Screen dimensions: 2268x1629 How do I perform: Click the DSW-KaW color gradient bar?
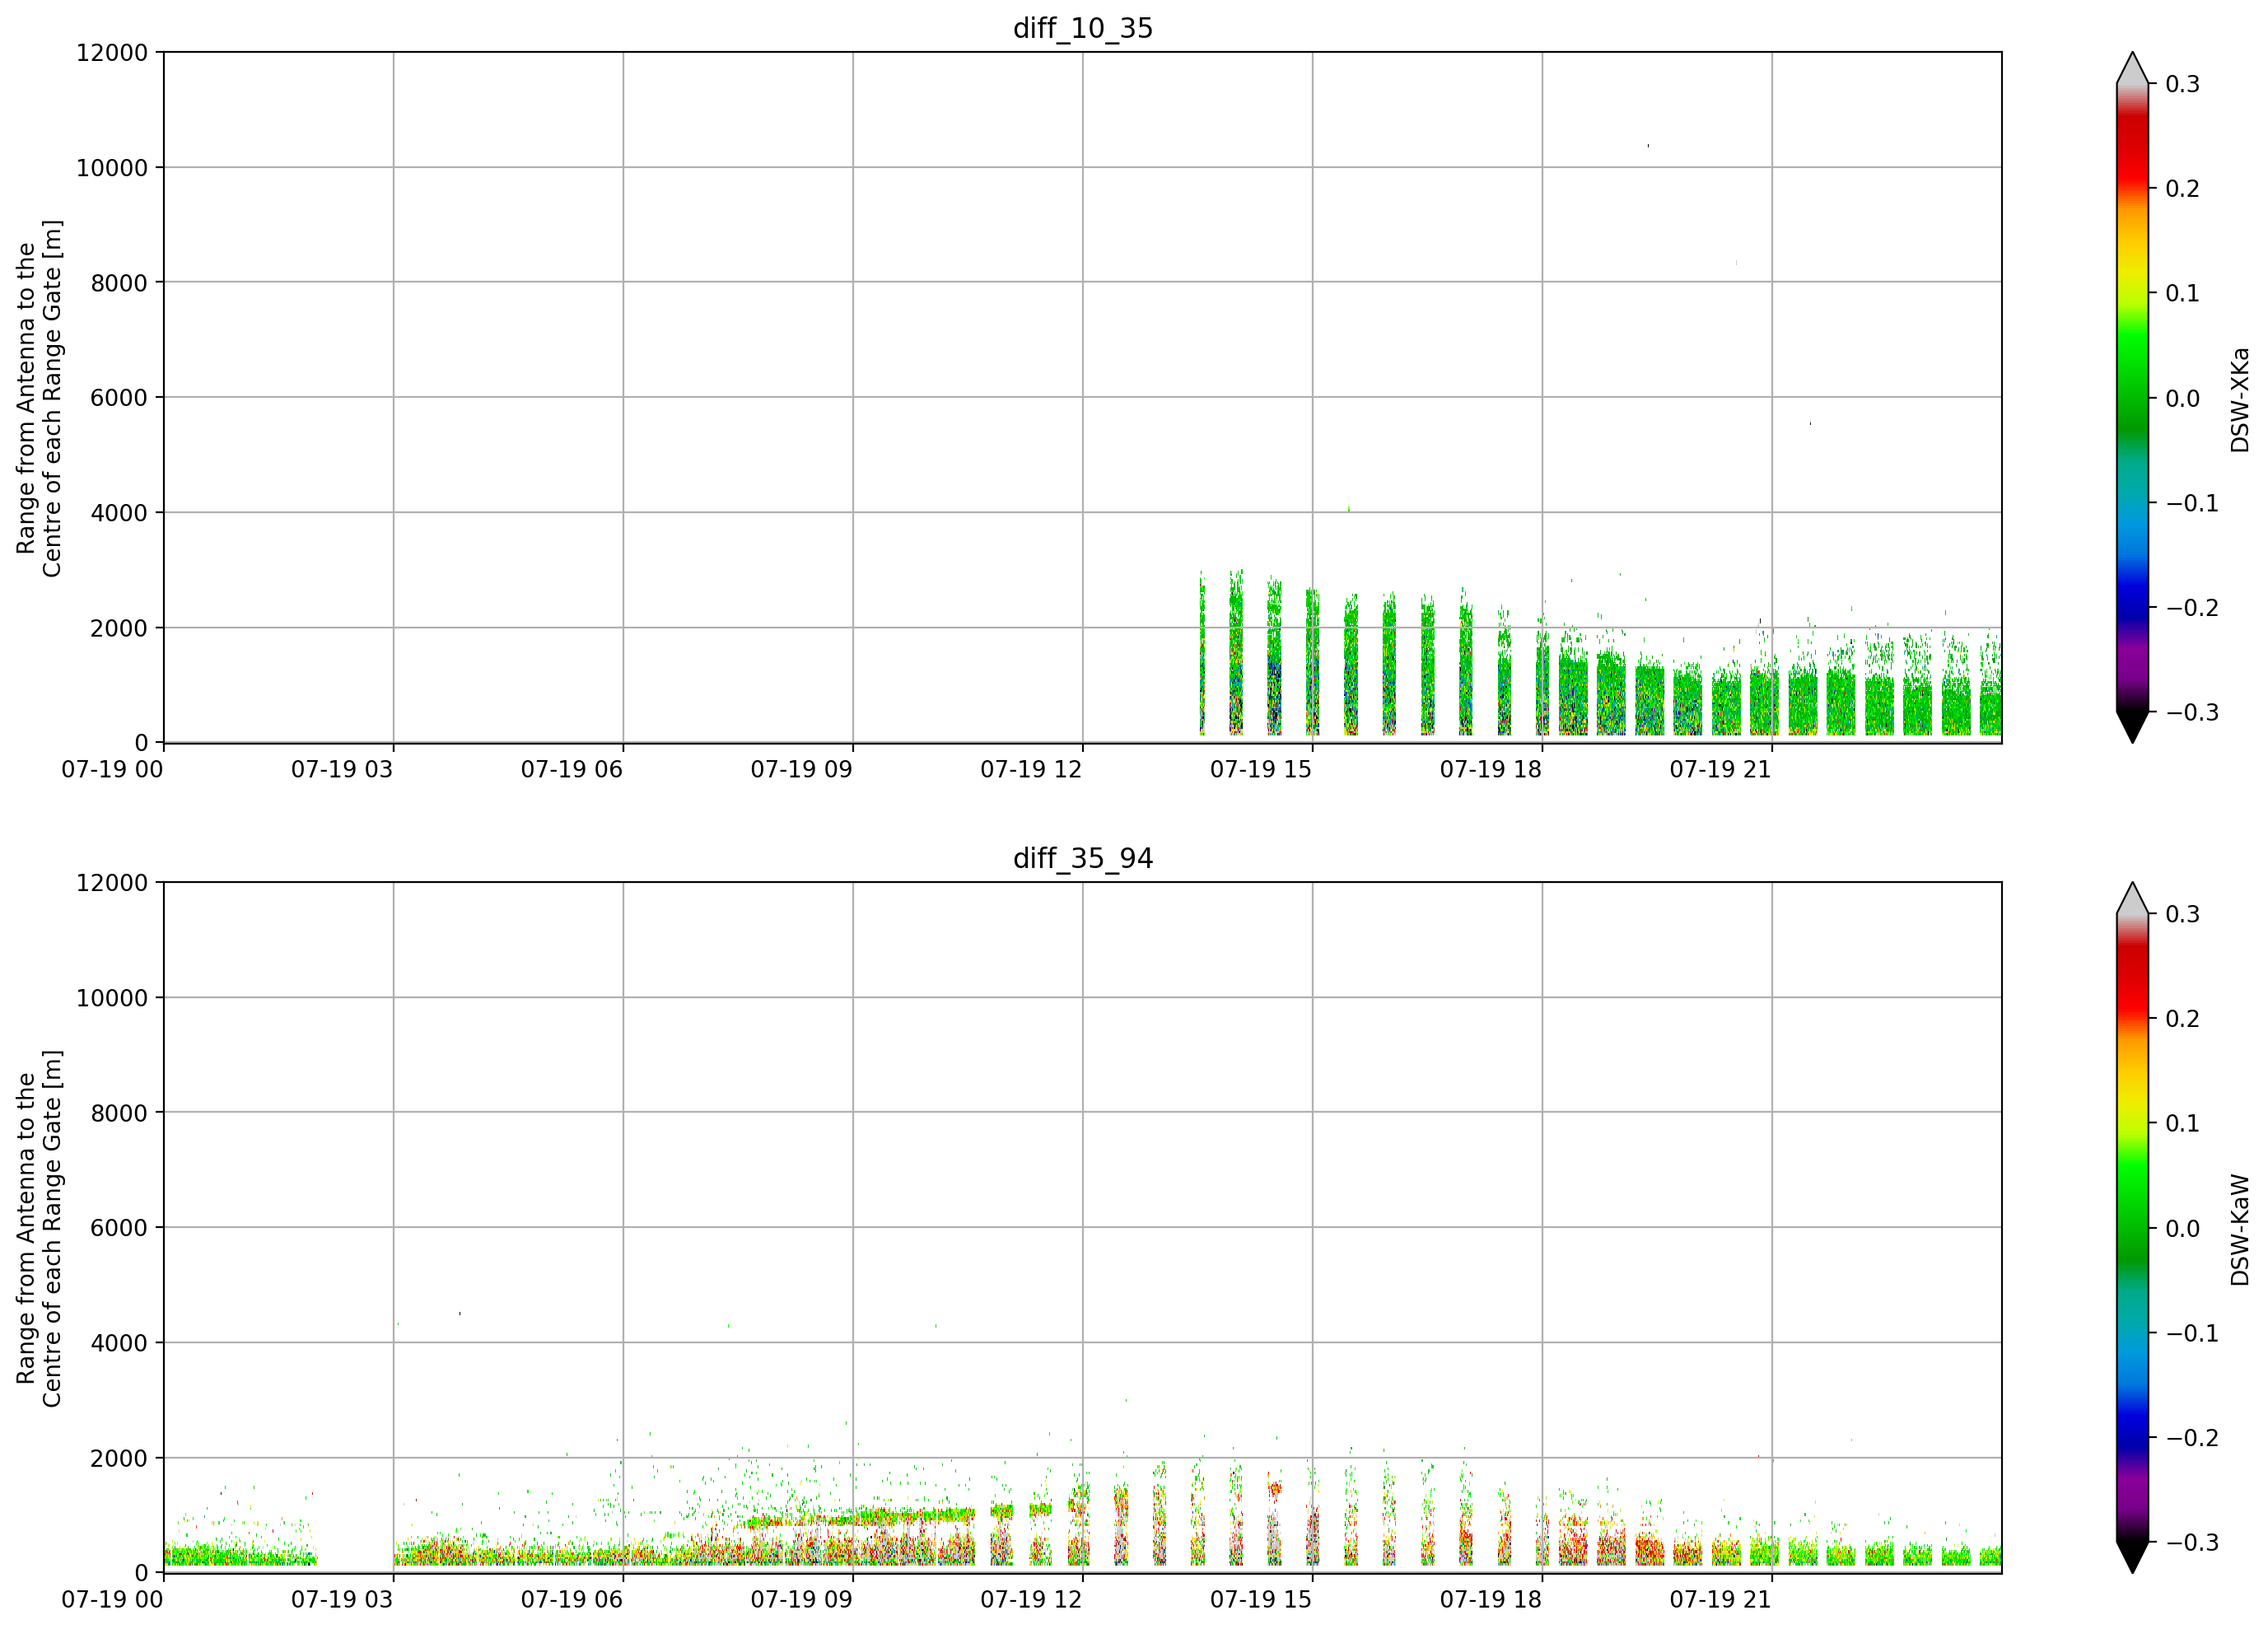point(2133,1228)
